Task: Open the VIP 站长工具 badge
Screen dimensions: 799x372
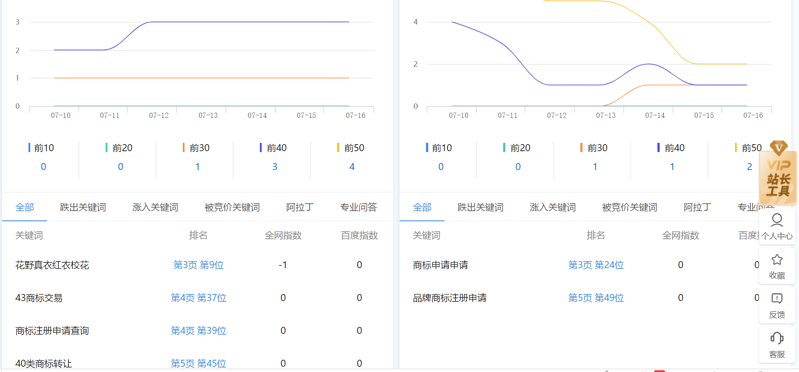Action: pyautogui.click(x=777, y=173)
